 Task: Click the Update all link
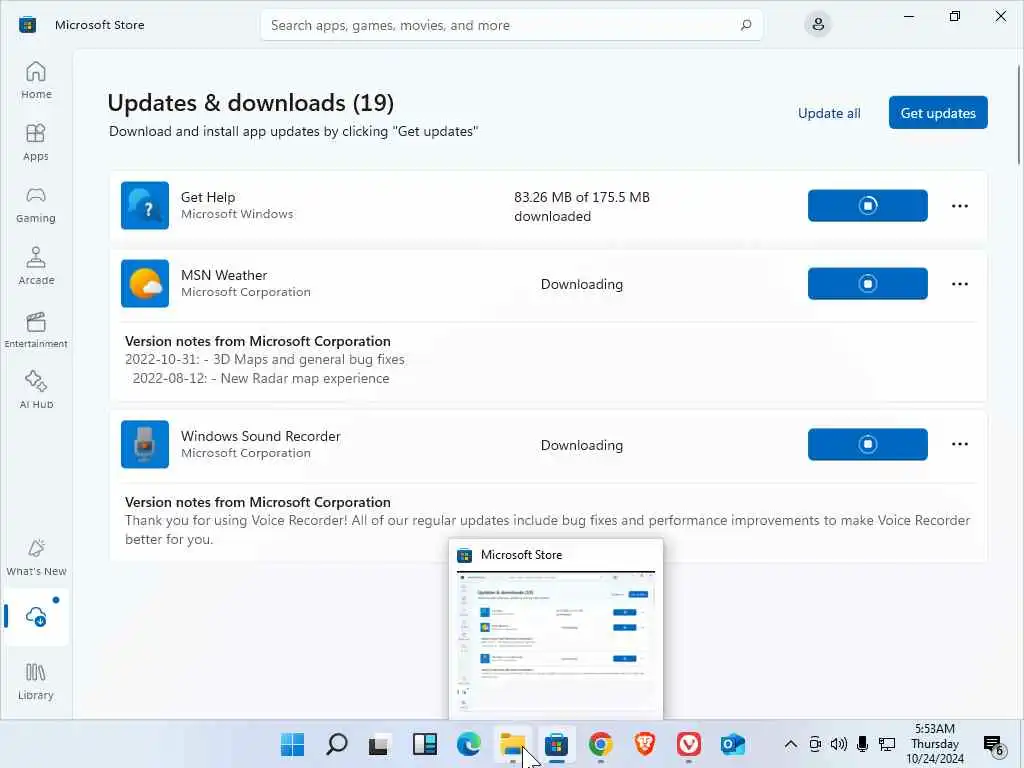[829, 113]
